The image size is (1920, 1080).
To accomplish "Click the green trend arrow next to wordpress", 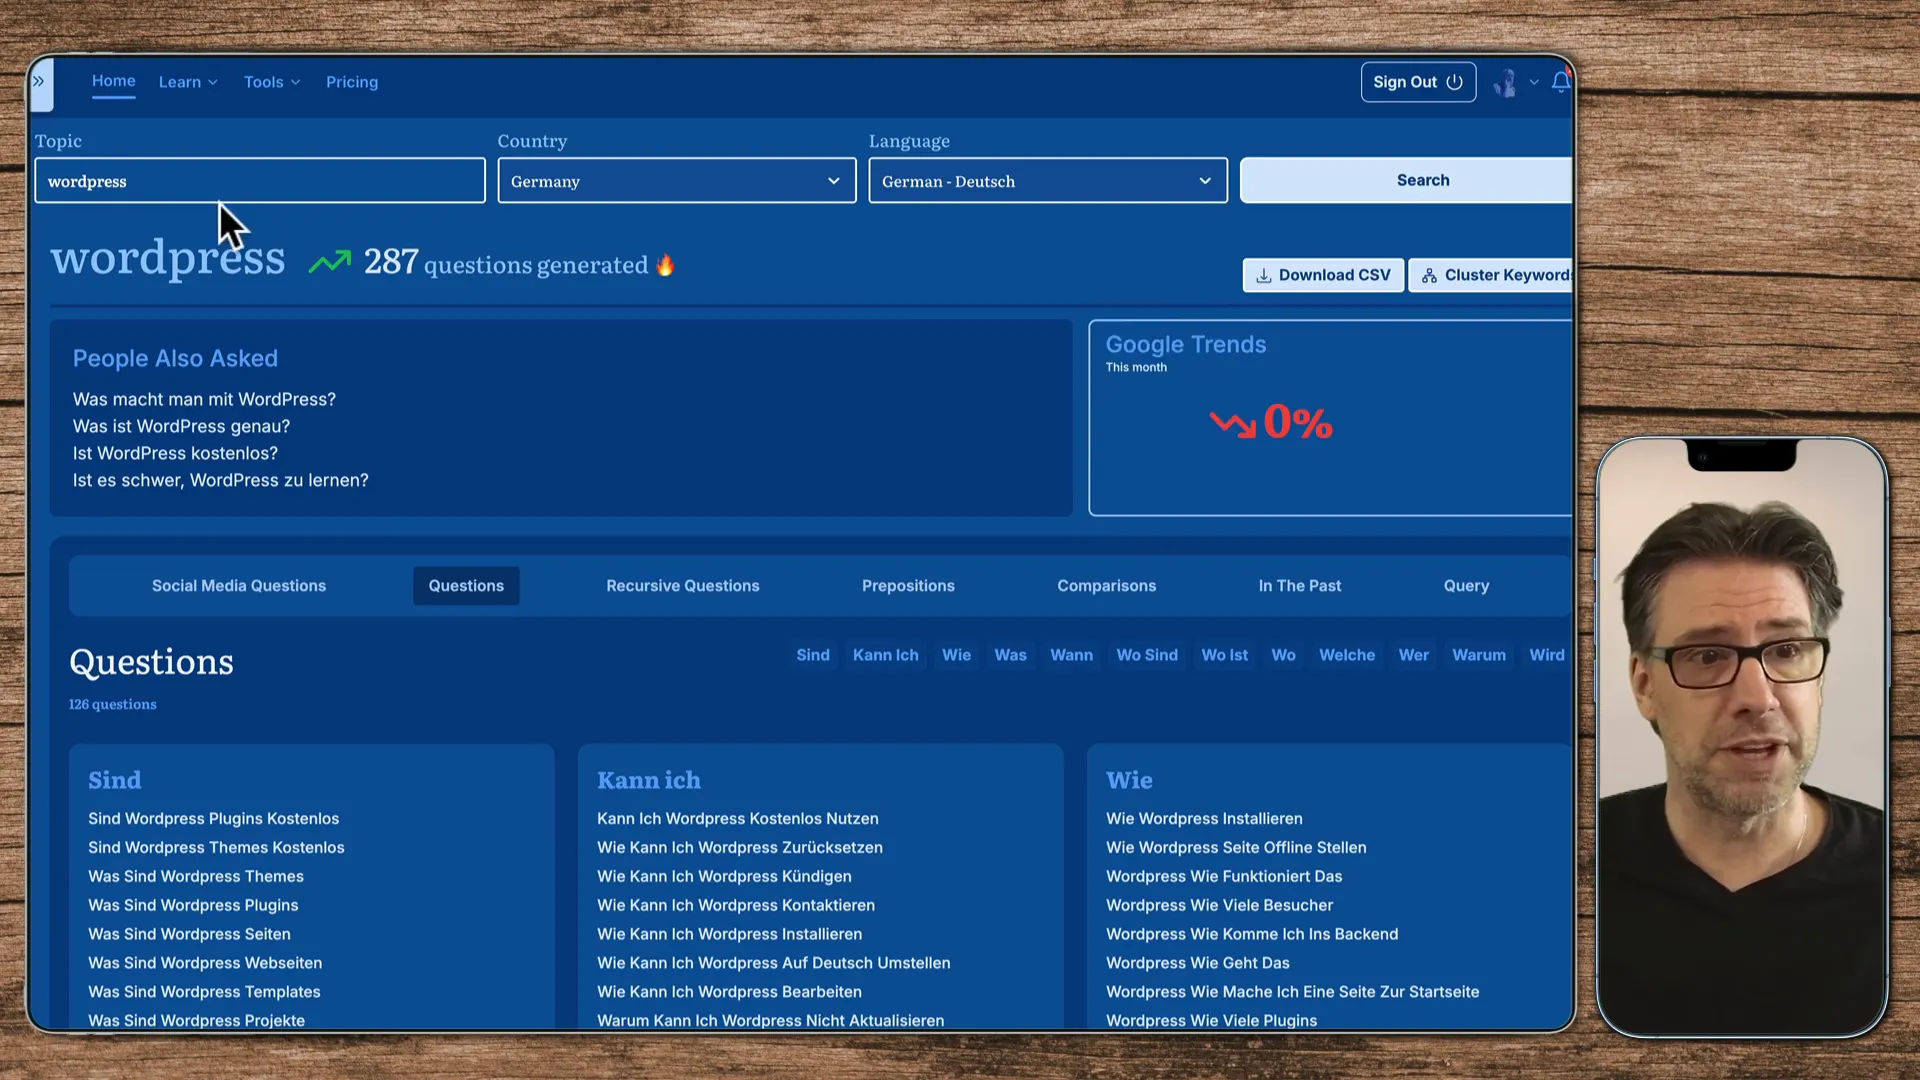I will (329, 261).
